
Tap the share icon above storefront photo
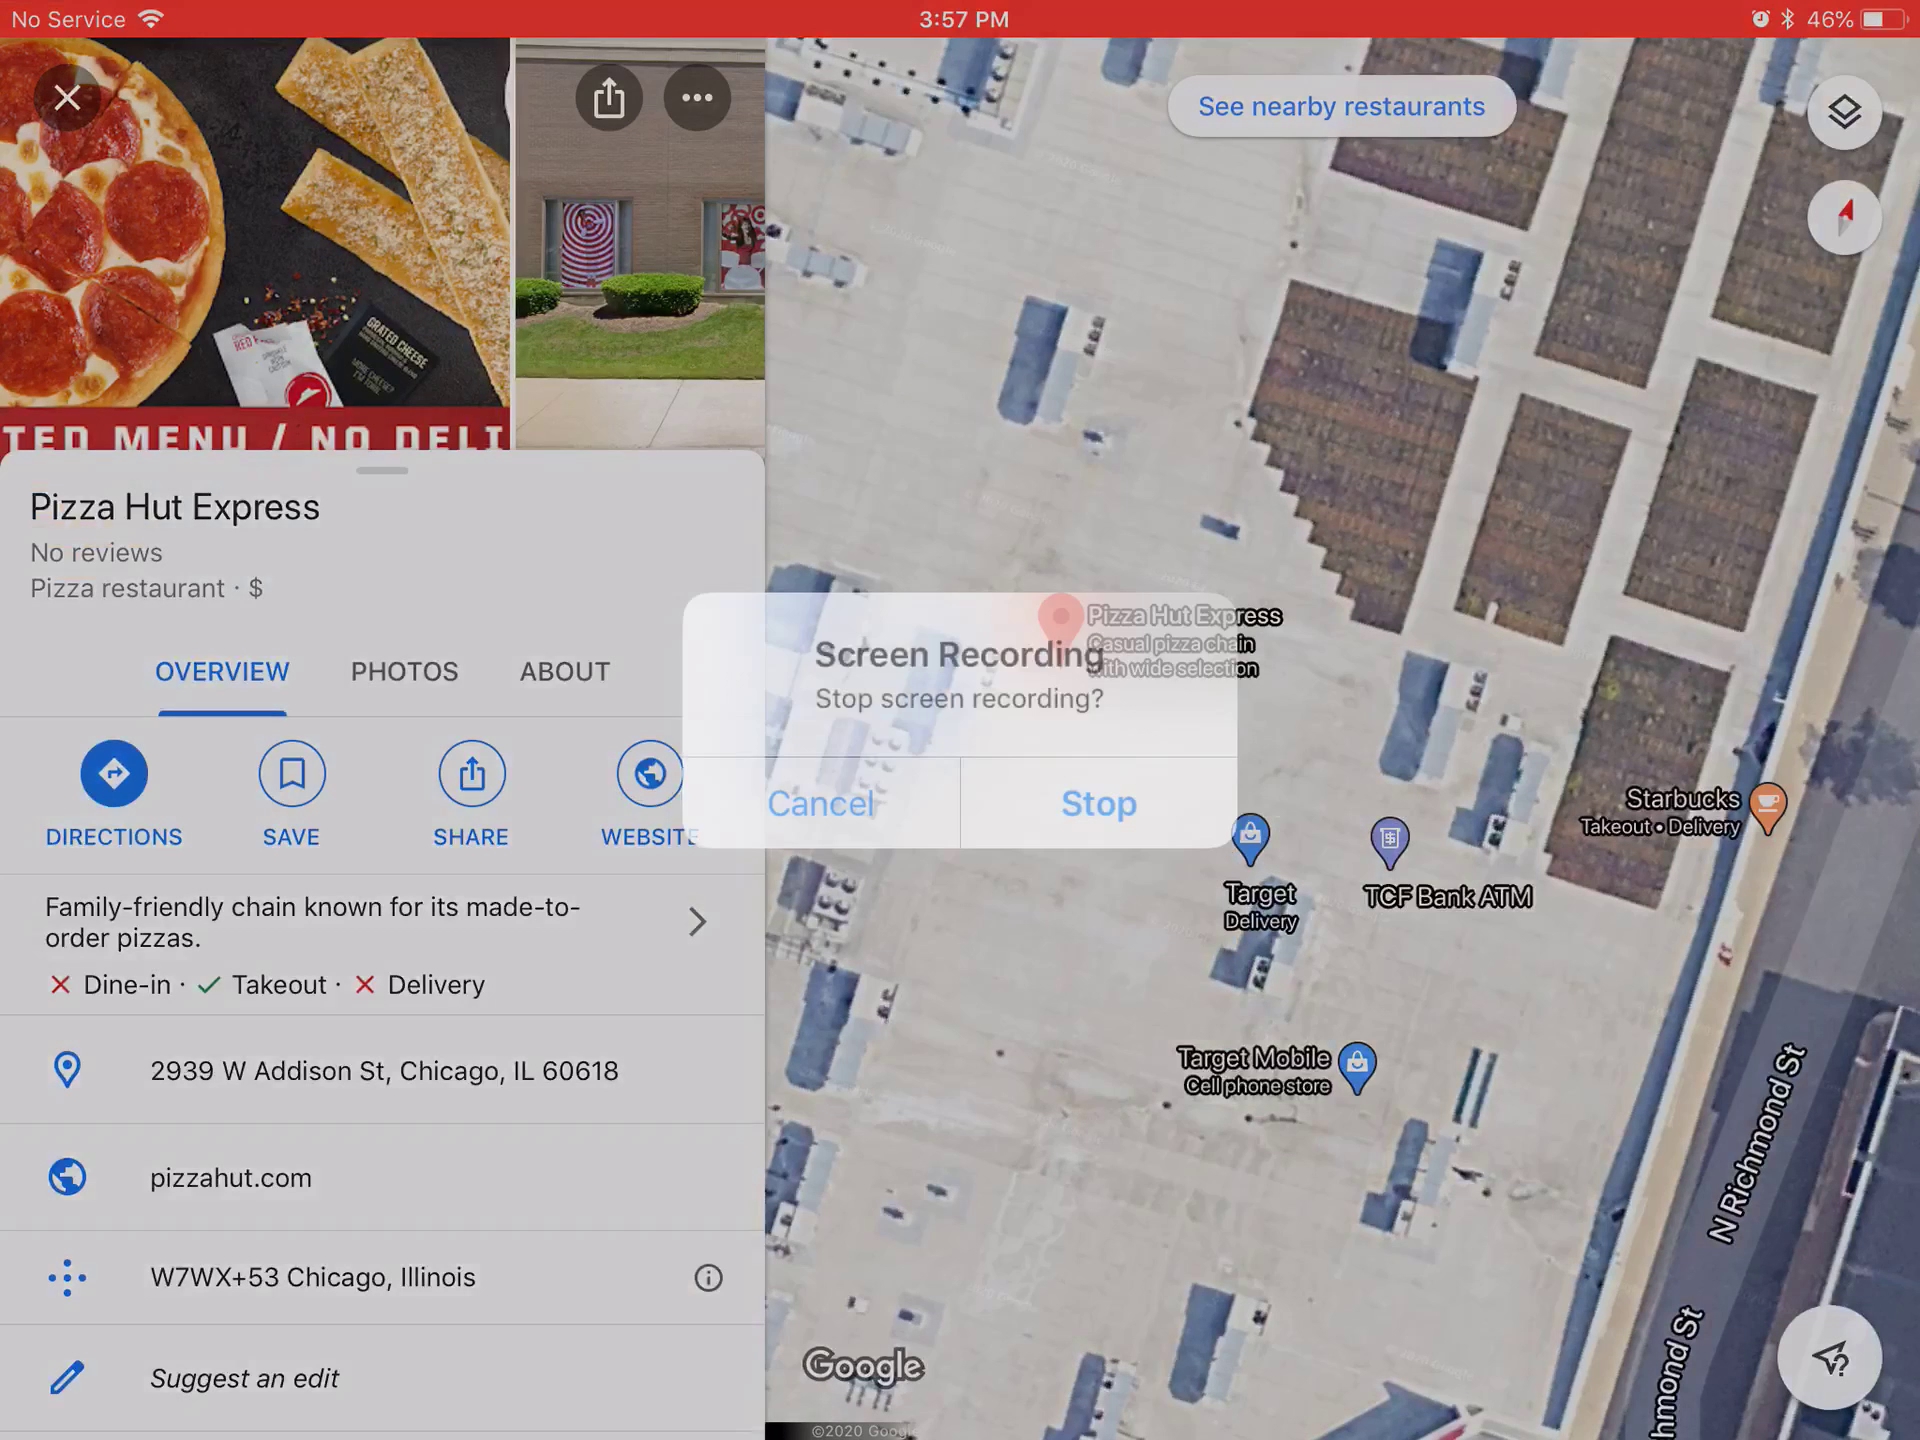click(609, 98)
